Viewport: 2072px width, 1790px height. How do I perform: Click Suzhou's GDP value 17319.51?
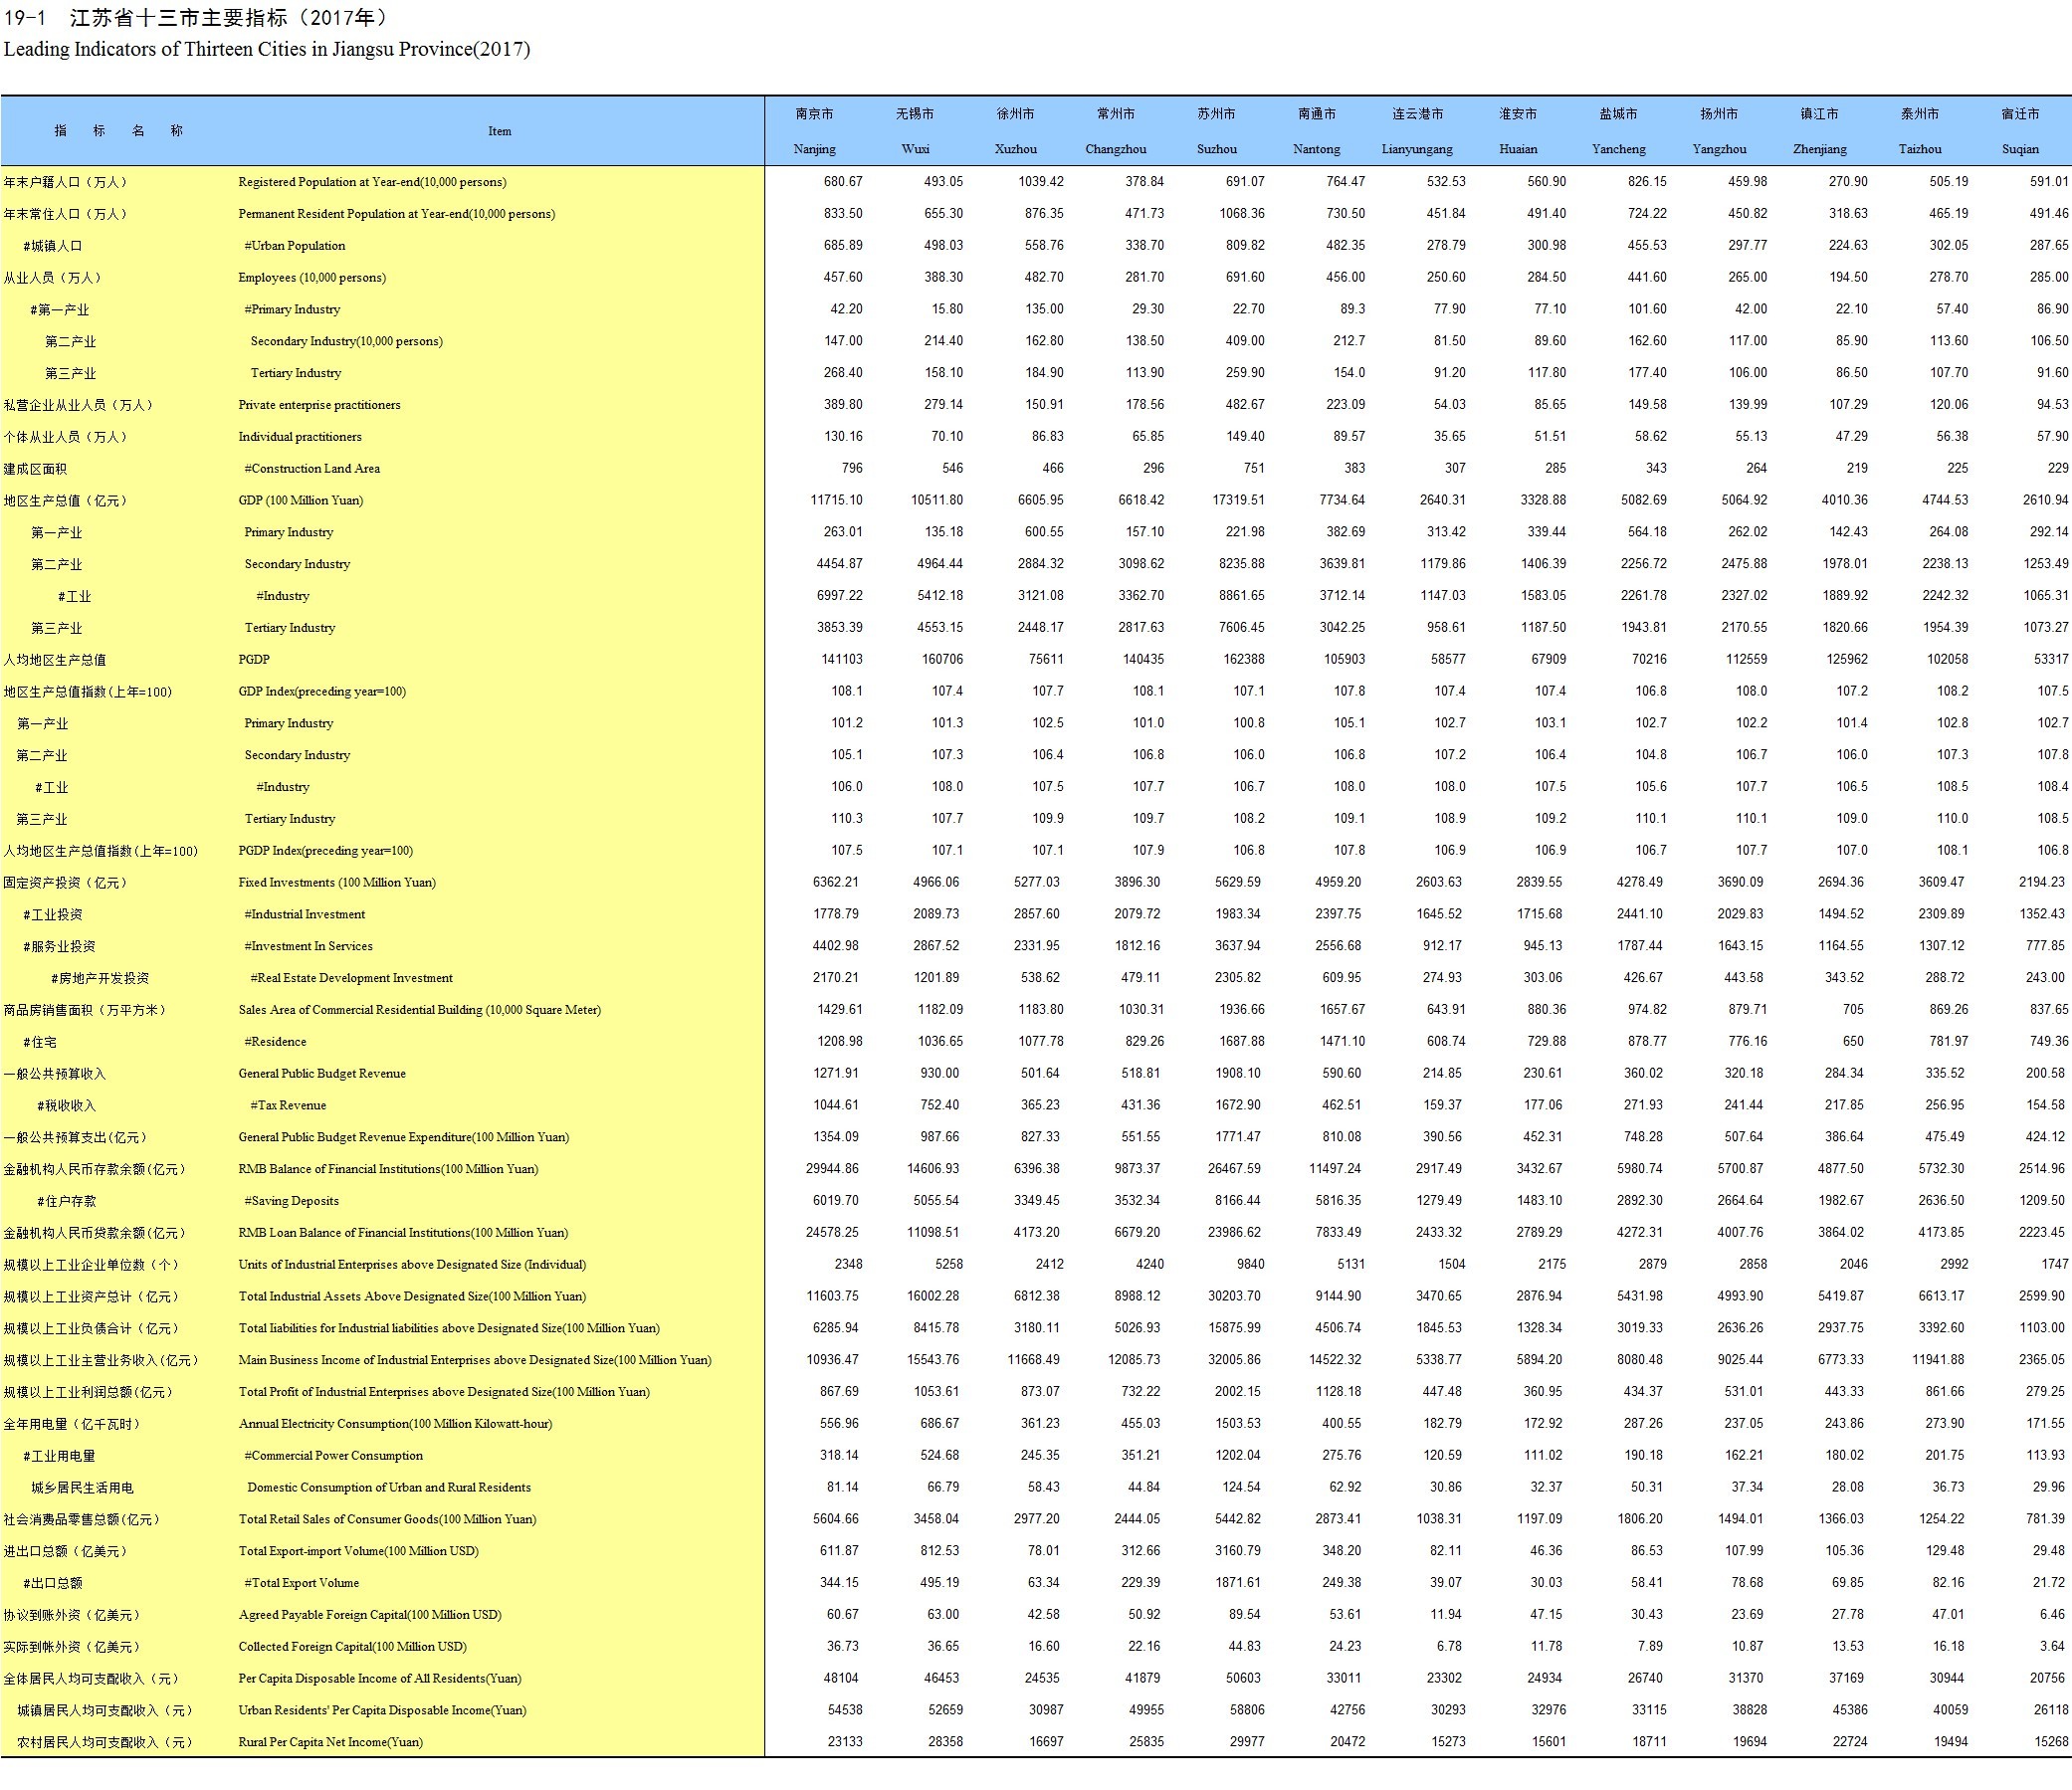(x=1238, y=500)
